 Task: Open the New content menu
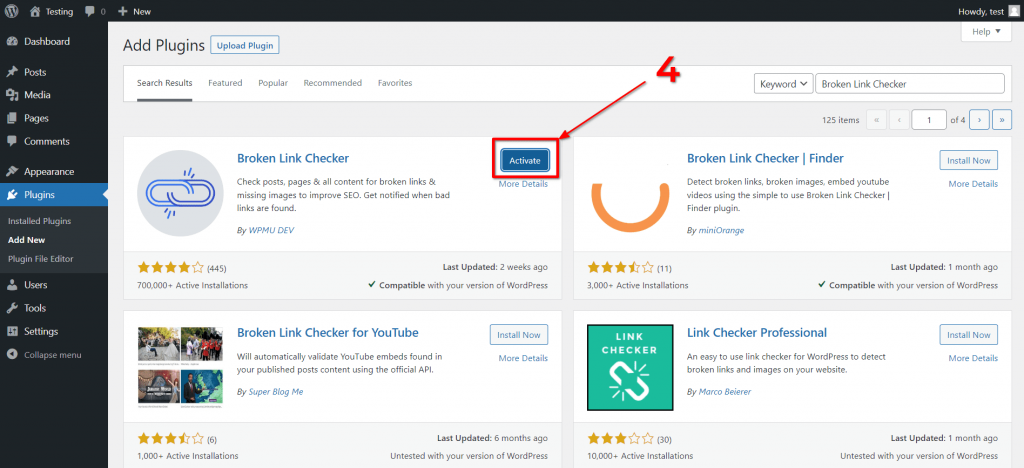(x=135, y=11)
